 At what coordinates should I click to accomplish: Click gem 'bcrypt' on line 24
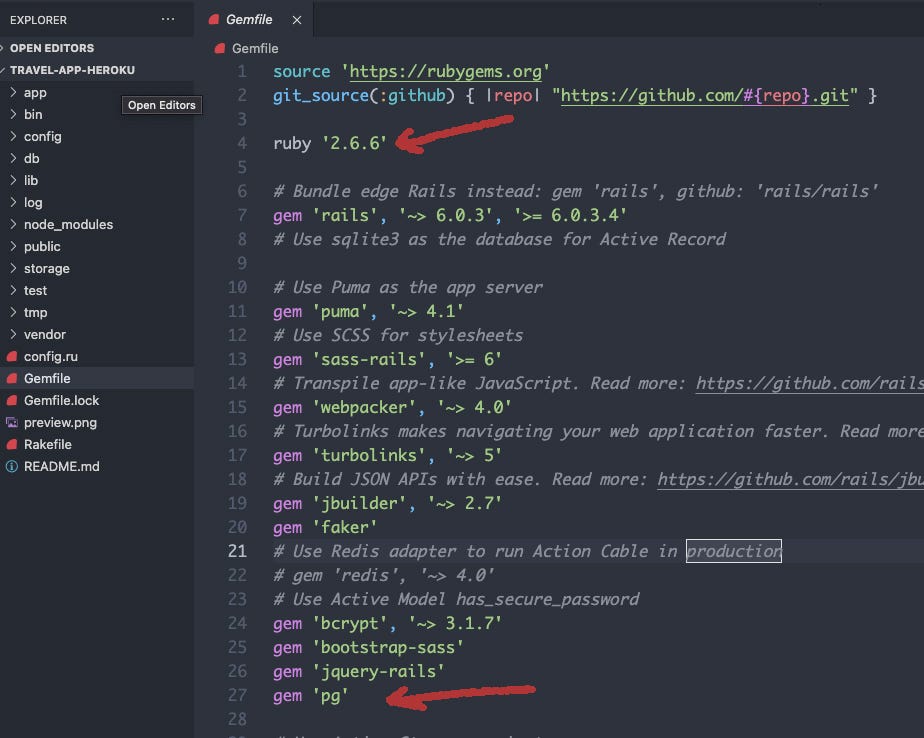[x=387, y=624]
